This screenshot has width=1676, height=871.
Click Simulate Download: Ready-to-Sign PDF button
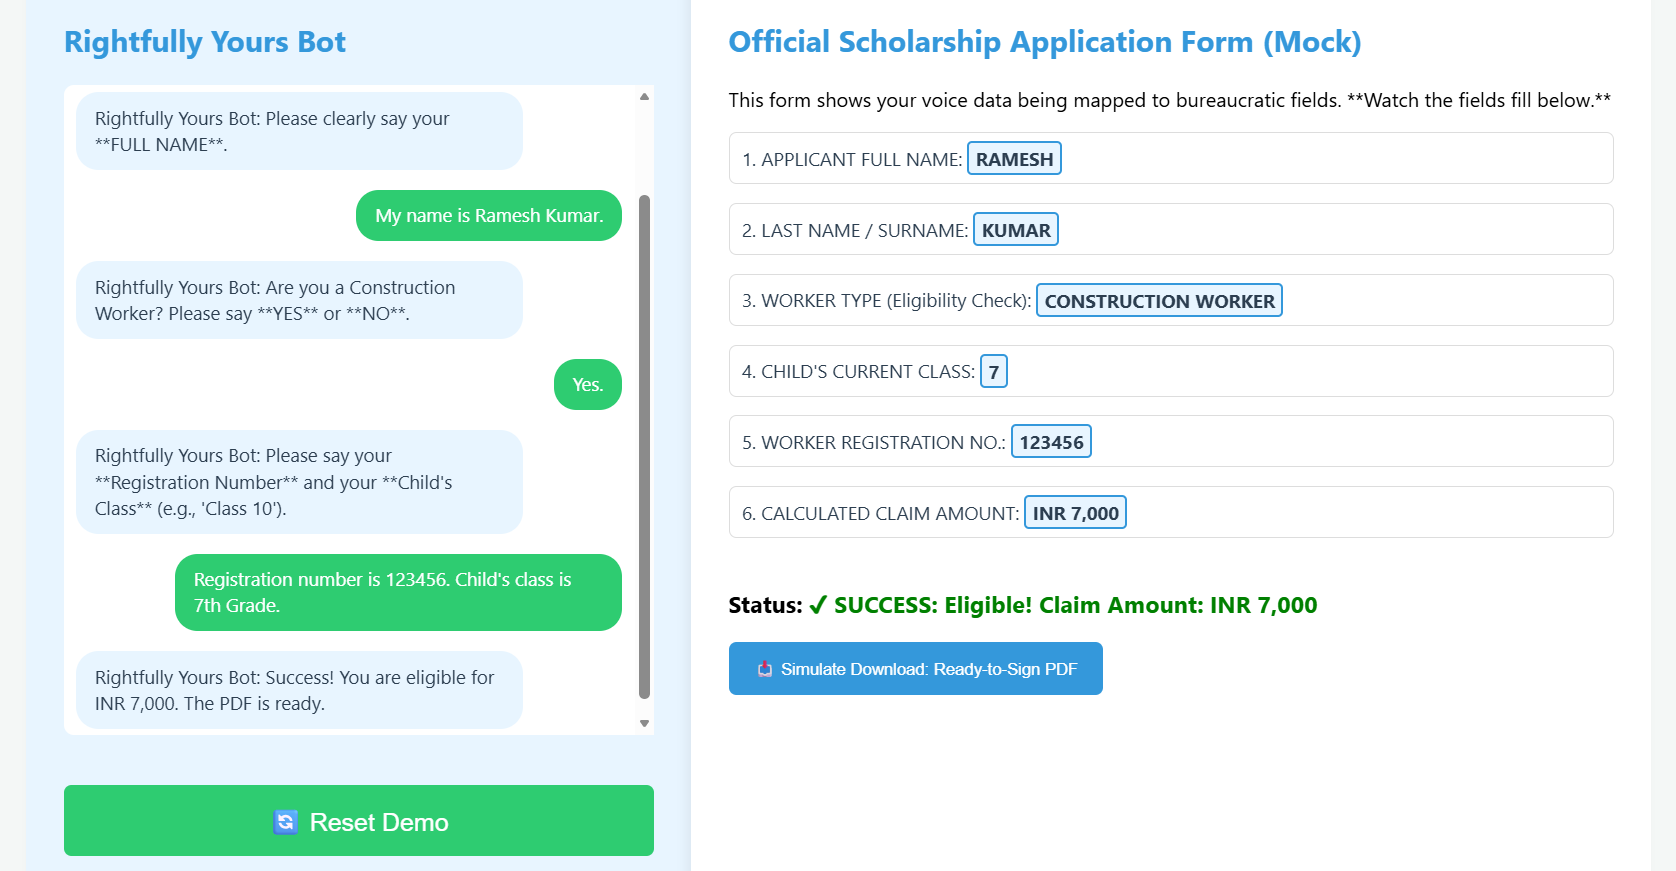pyautogui.click(x=915, y=669)
